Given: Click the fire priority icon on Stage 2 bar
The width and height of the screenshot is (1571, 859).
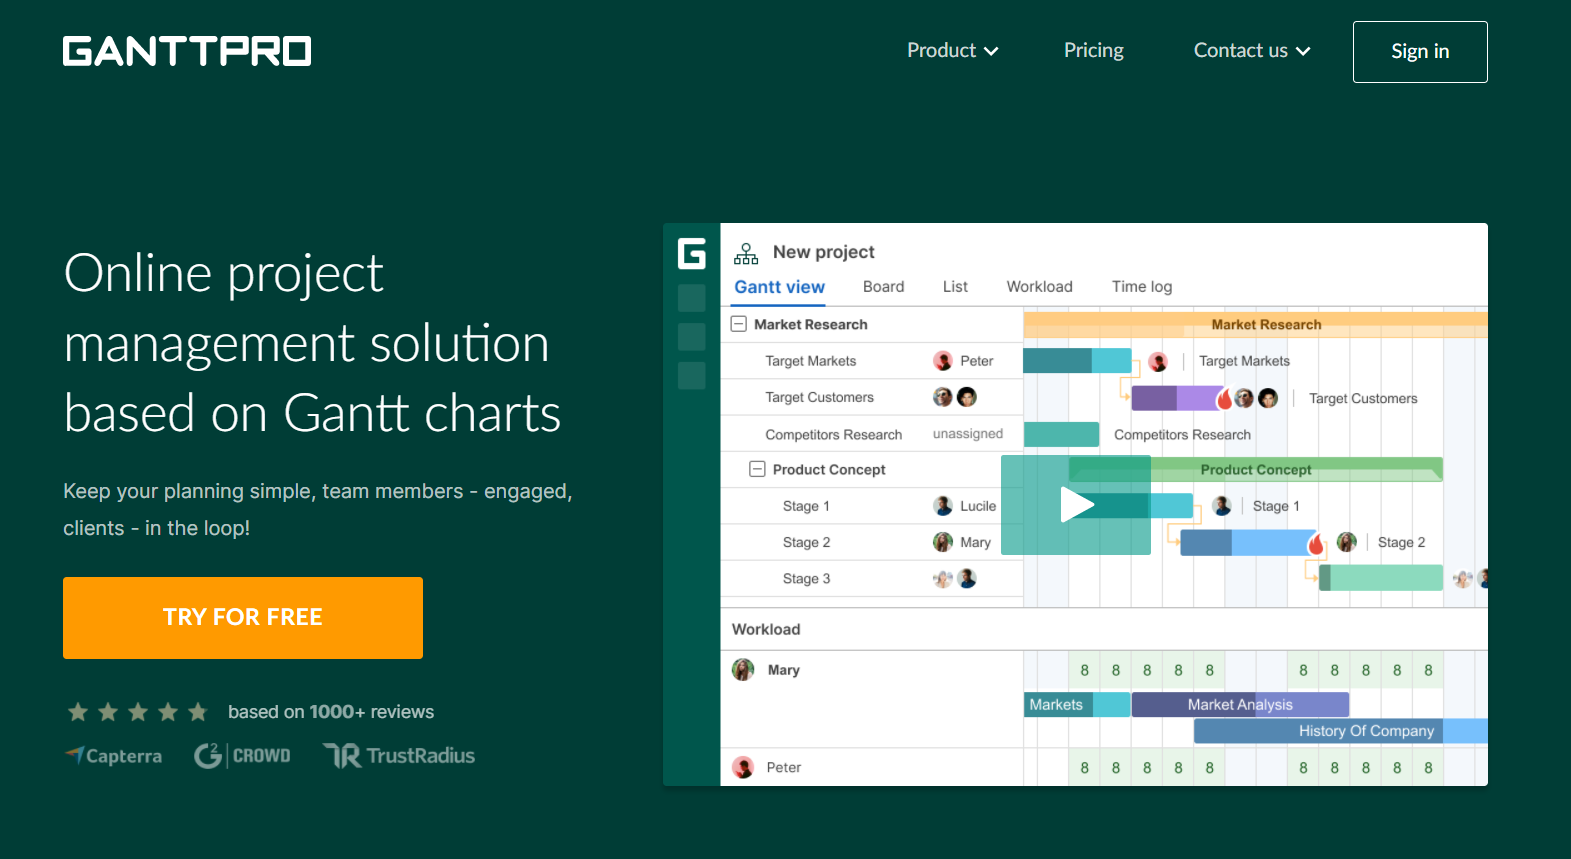Looking at the screenshot, I should (1316, 543).
